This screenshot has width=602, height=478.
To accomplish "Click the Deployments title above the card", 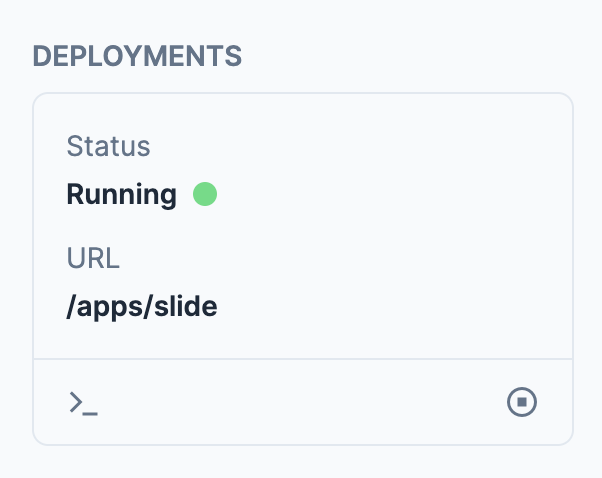I will click(137, 56).
